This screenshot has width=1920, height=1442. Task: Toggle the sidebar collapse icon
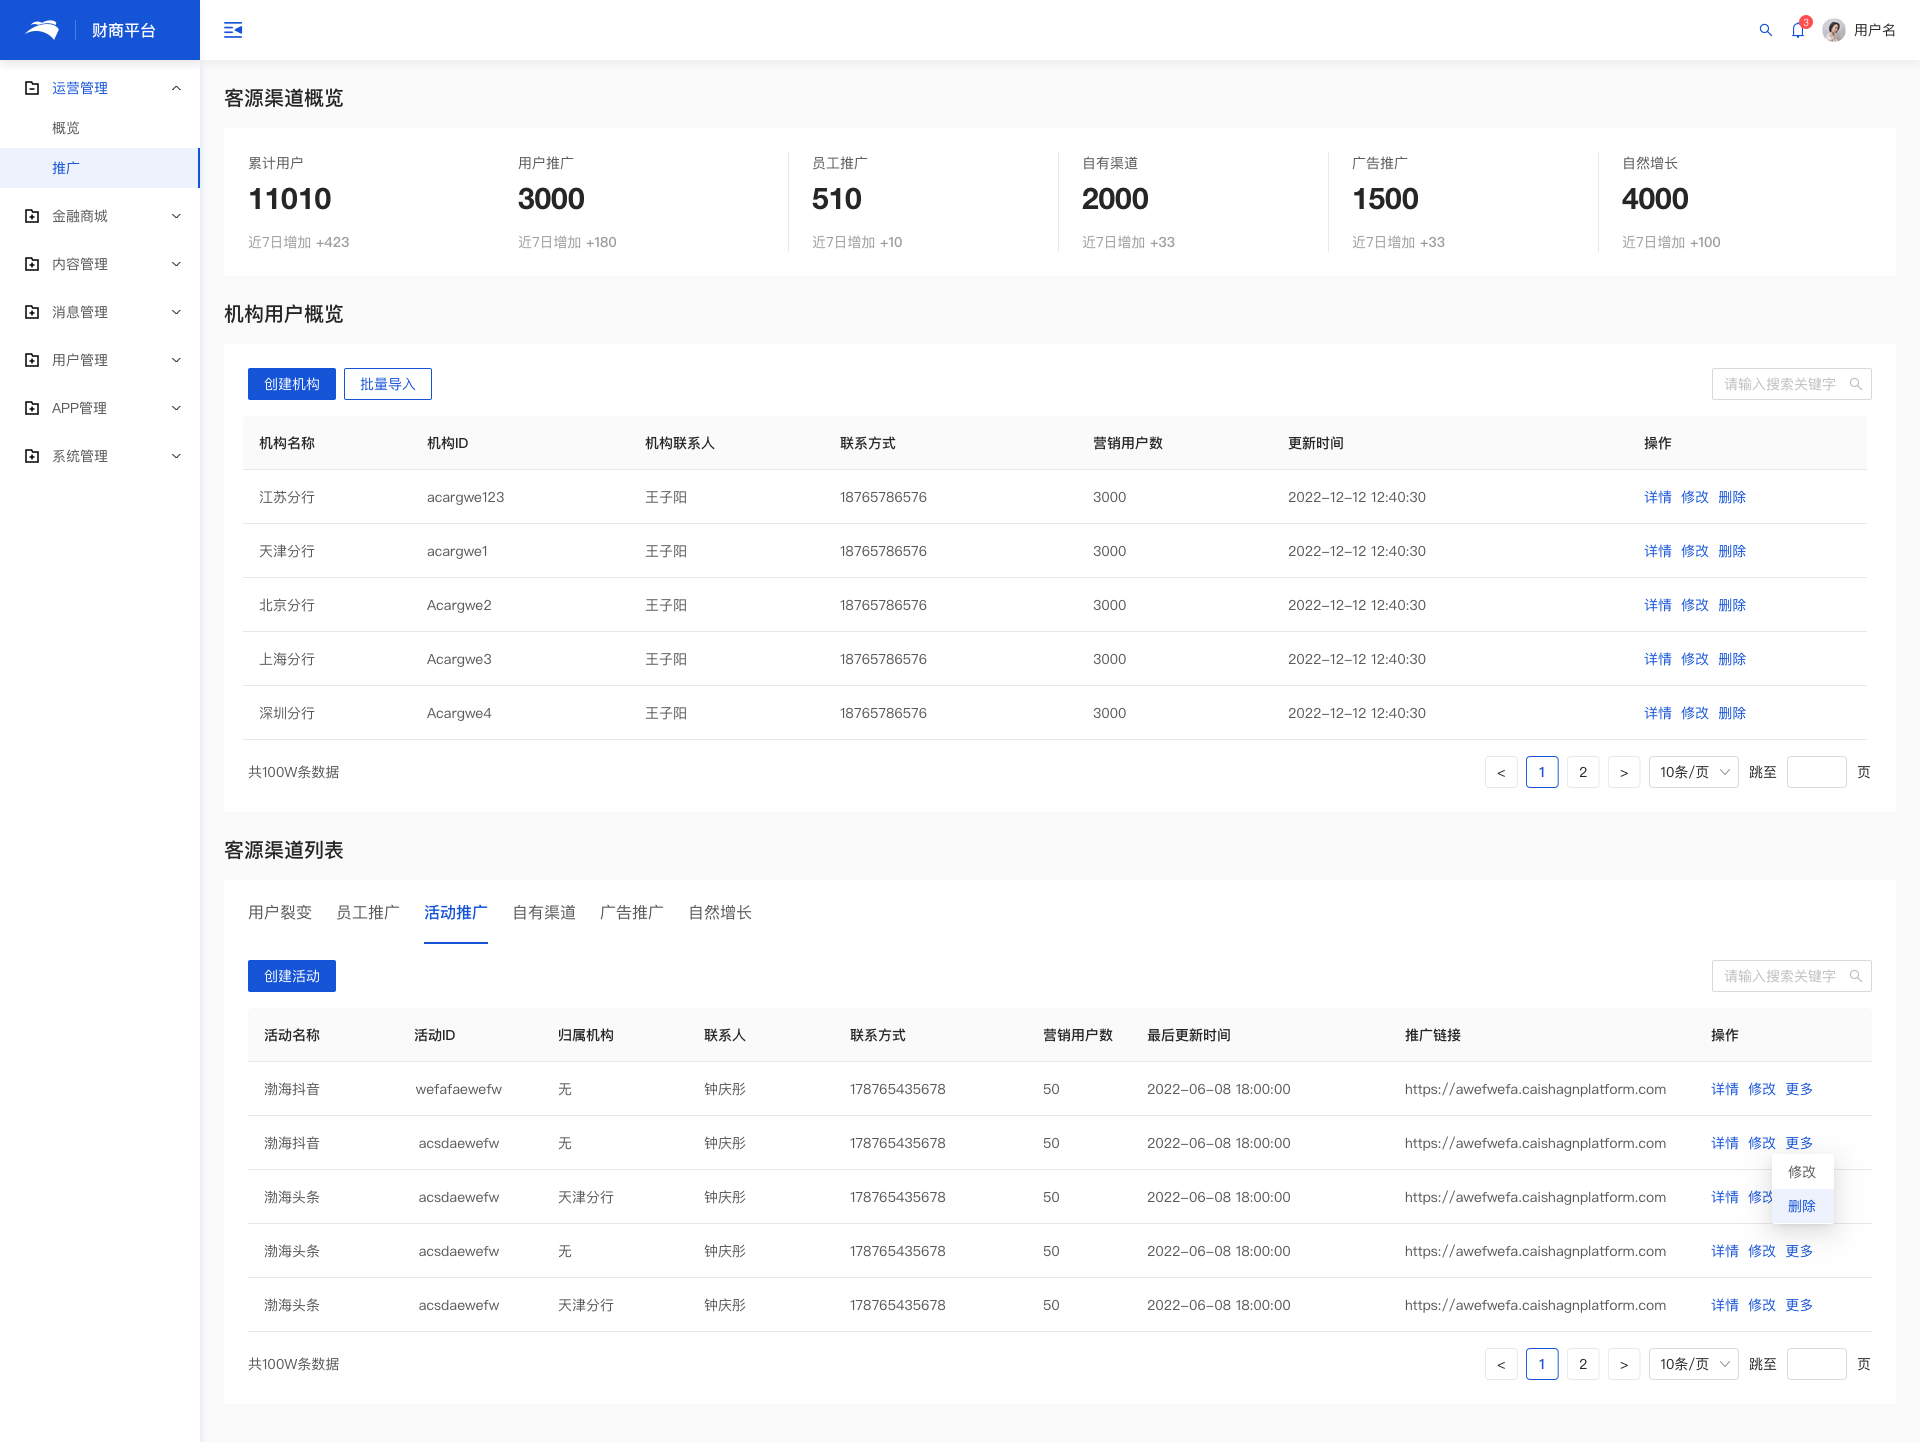pyautogui.click(x=233, y=30)
